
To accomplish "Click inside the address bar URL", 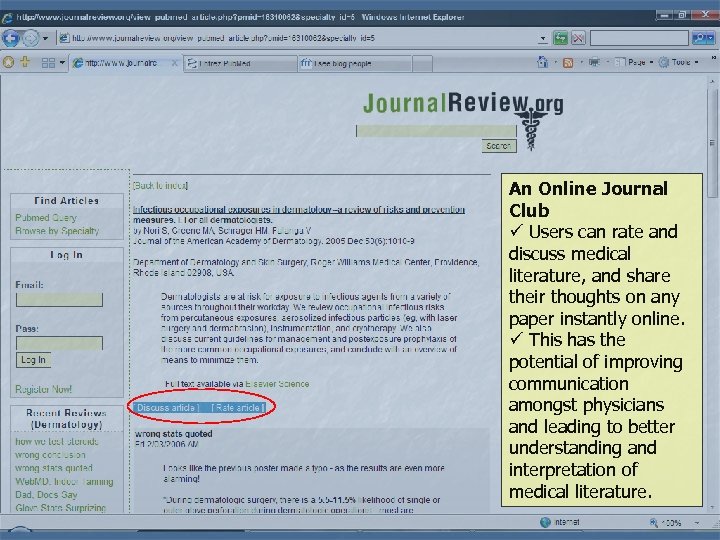I will [223, 38].
